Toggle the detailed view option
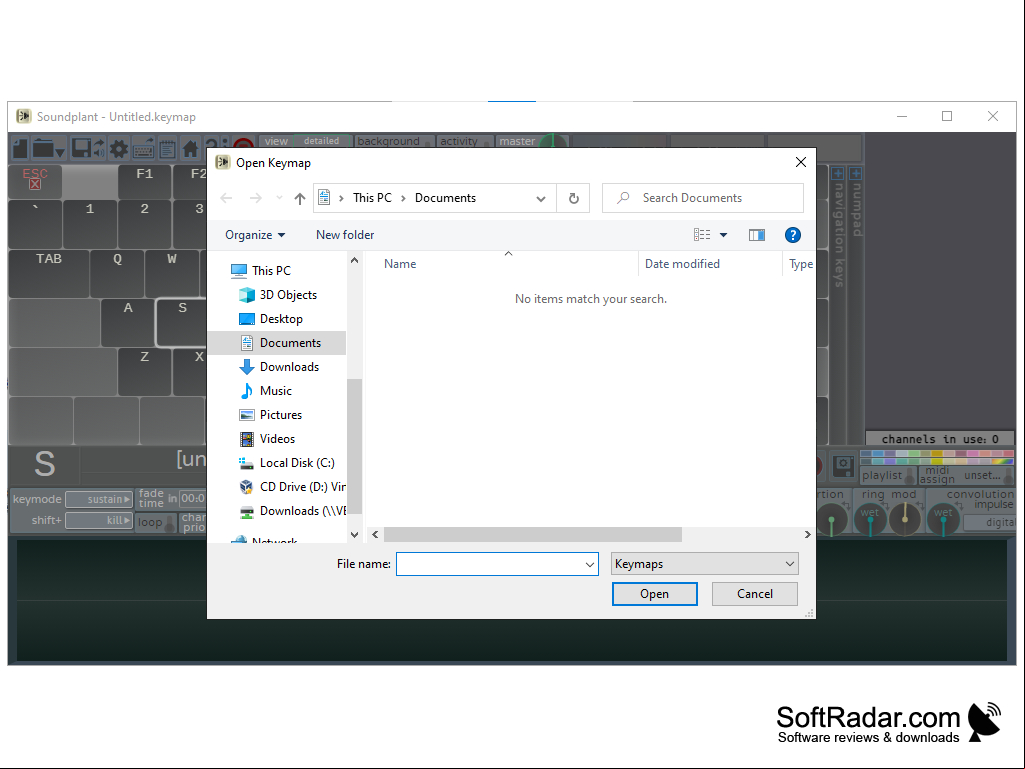 pos(322,141)
